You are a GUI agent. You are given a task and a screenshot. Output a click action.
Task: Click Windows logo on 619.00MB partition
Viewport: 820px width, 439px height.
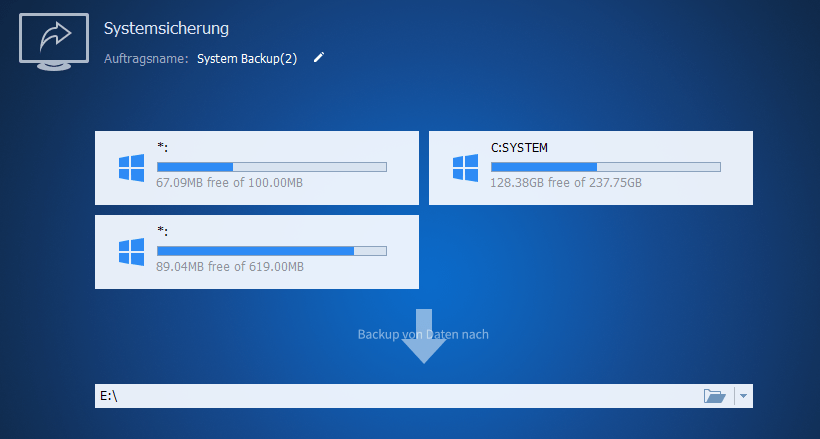(x=131, y=252)
